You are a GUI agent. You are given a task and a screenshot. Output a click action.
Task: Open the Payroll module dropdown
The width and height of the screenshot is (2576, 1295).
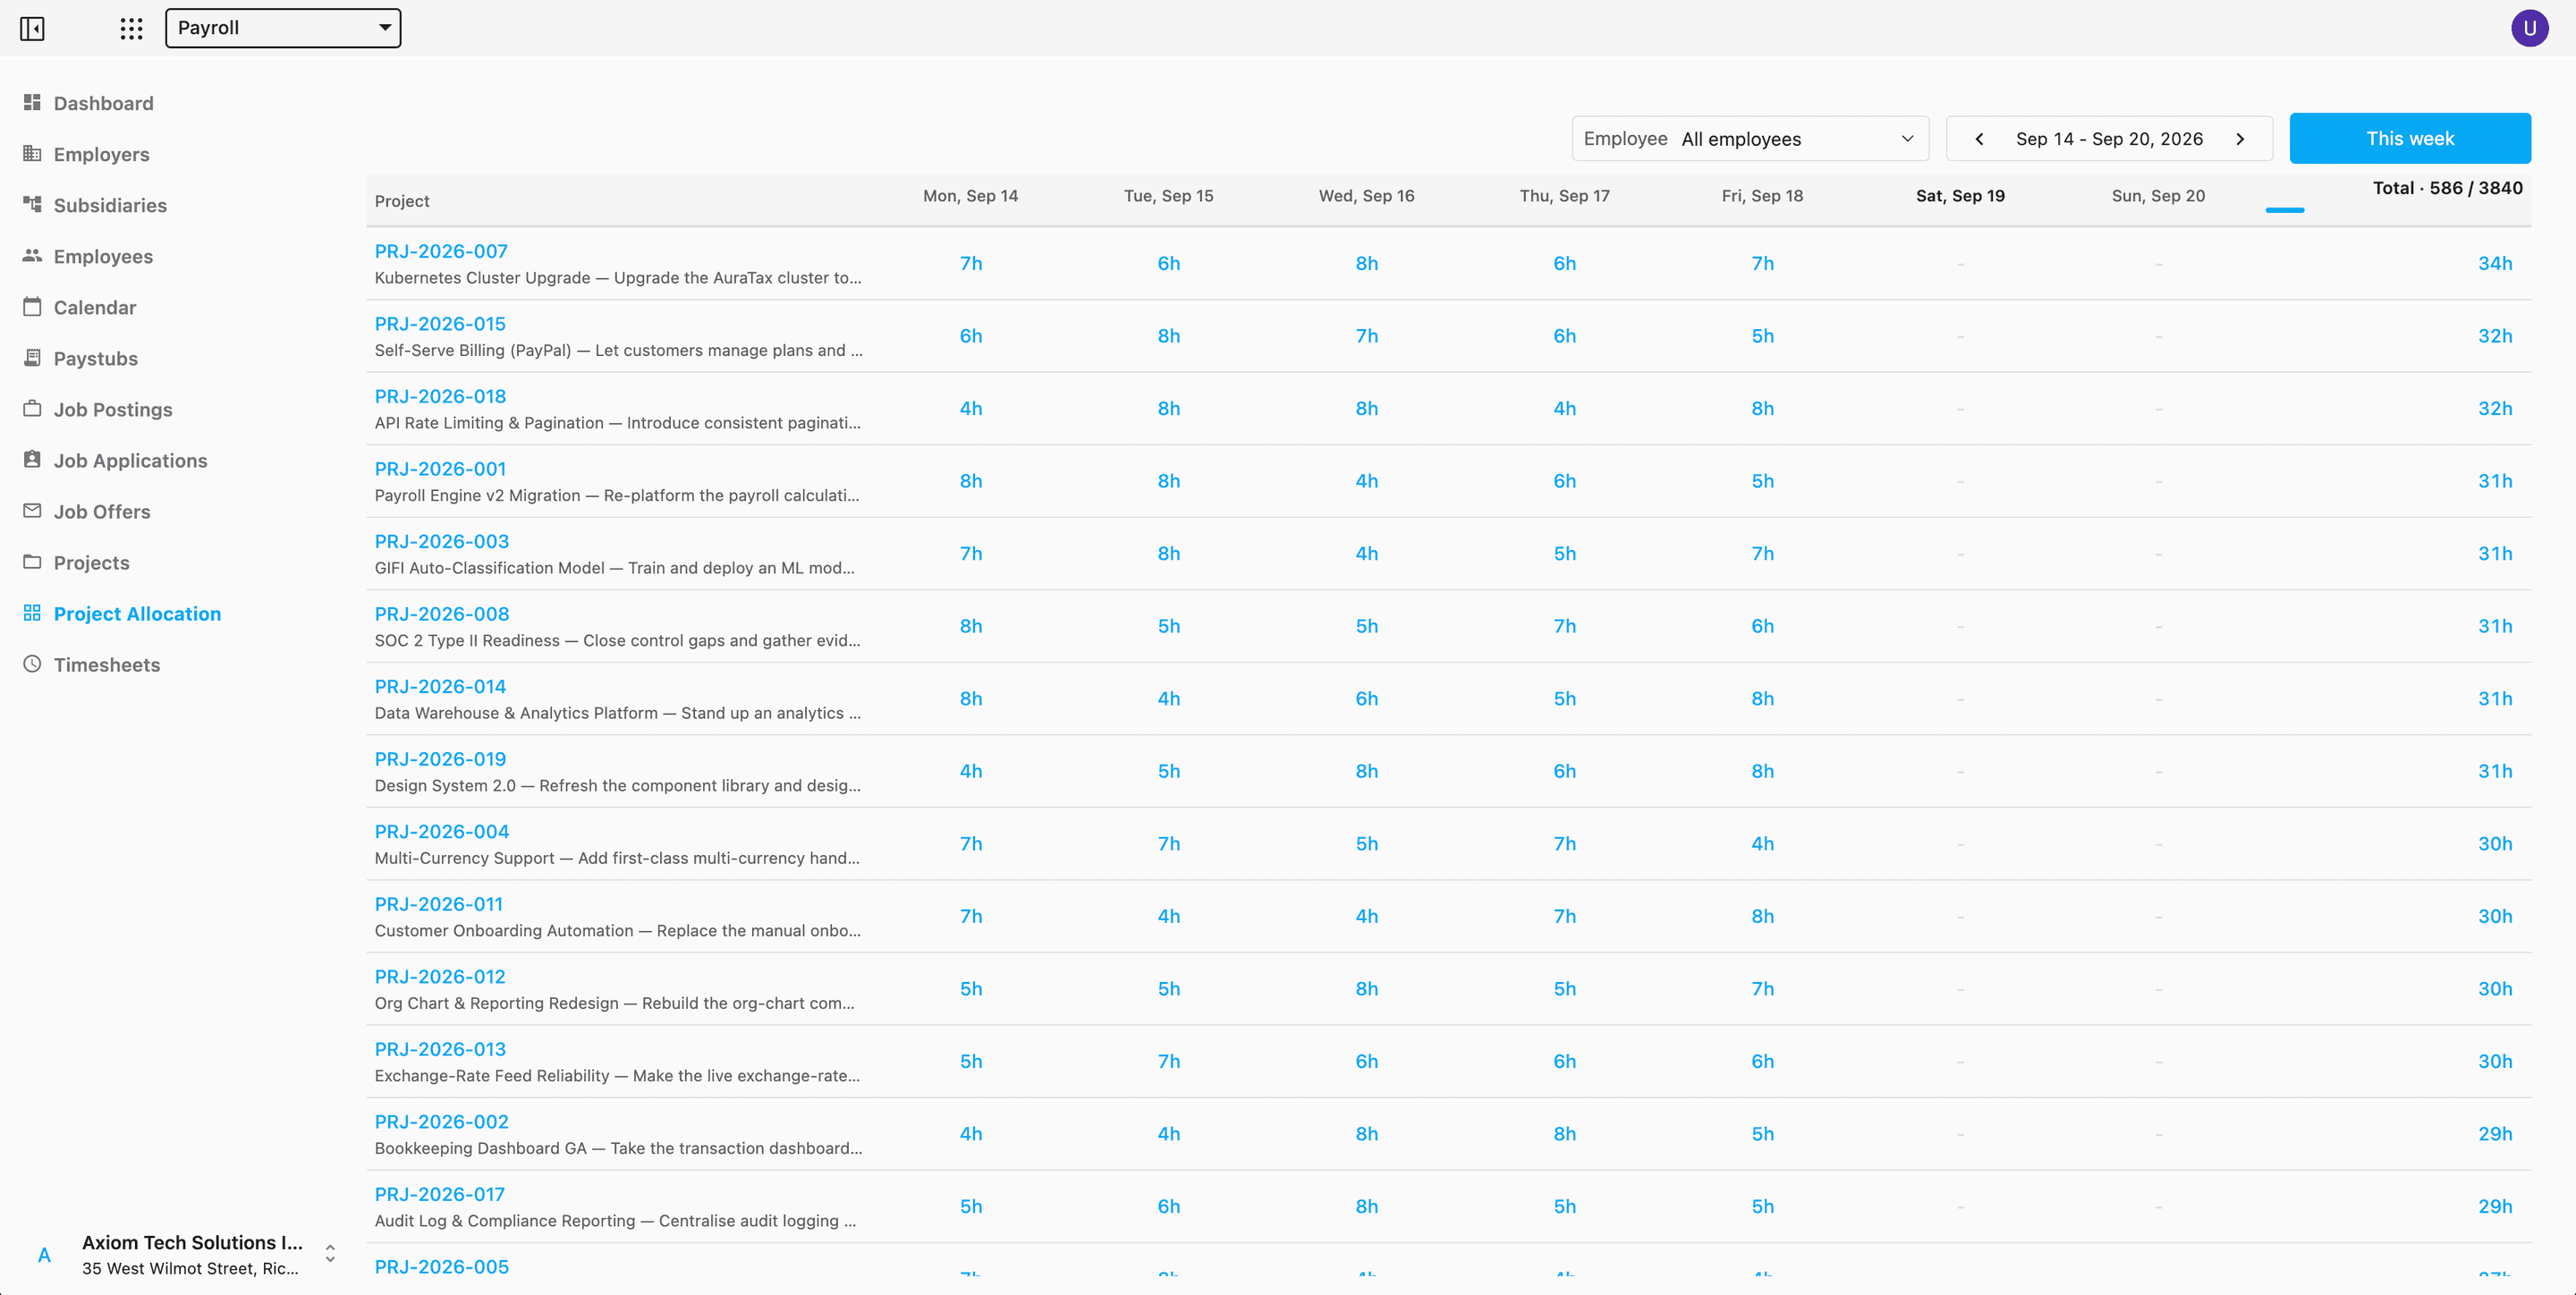[283, 28]
